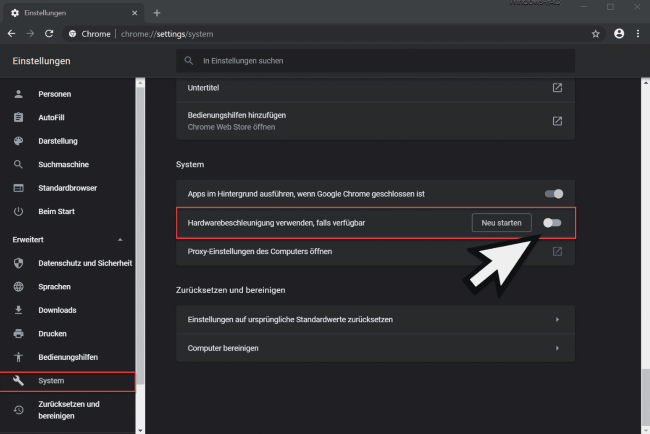Click the magnifier icon beside Suchmaschine

pos(18,165)
